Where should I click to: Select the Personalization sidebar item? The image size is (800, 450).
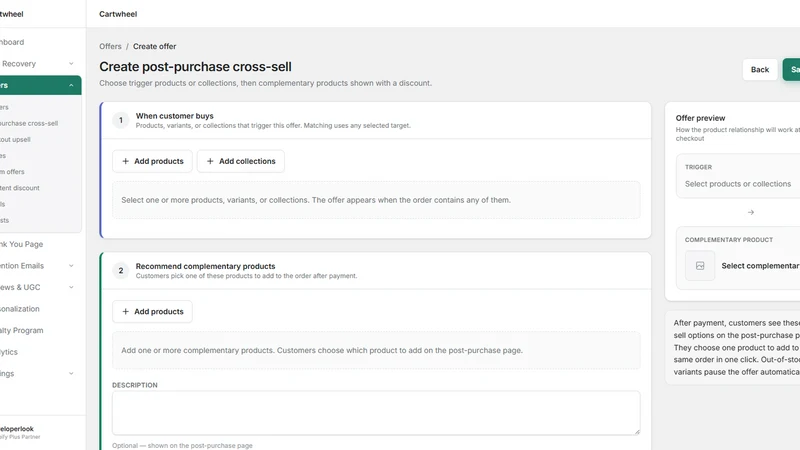point(19,309)
